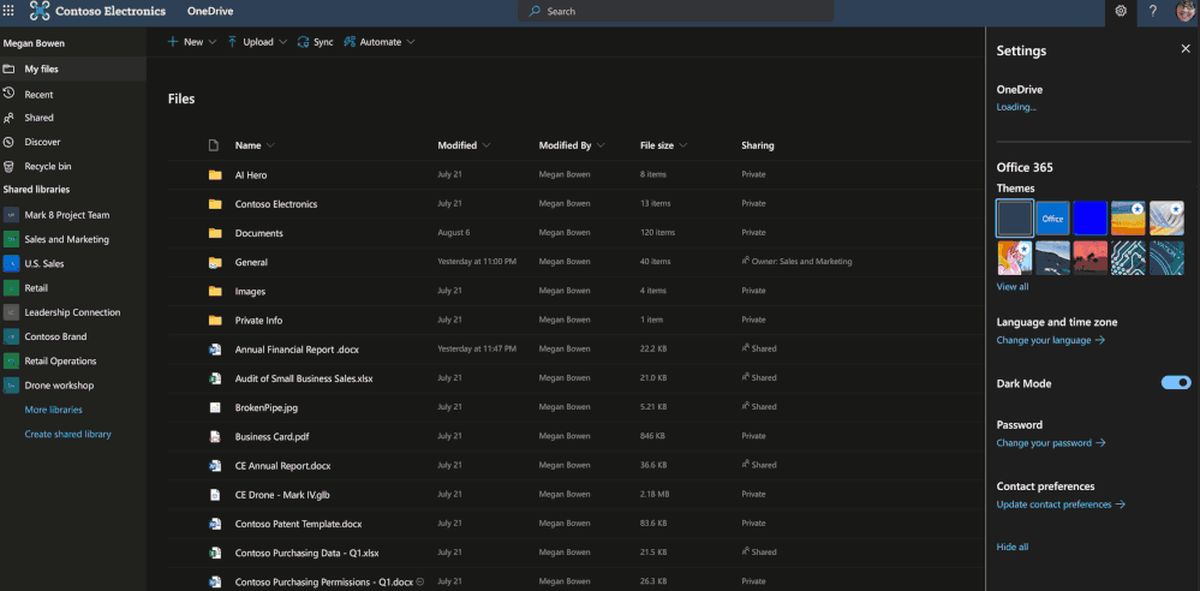Open Discover in the left navigation
The width and height of the screenshot is (1200, 591).
(42, 142)
